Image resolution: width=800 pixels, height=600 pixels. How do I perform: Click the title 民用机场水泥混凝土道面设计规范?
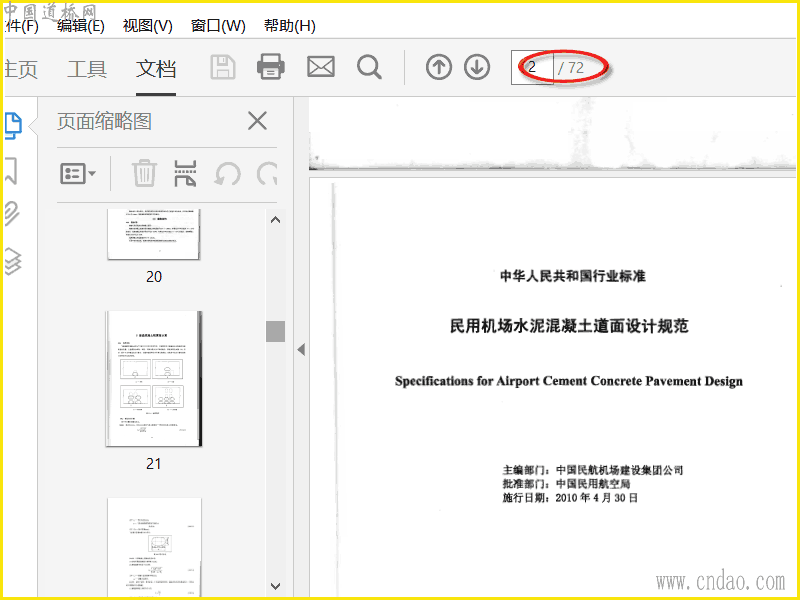pos(569,326)
